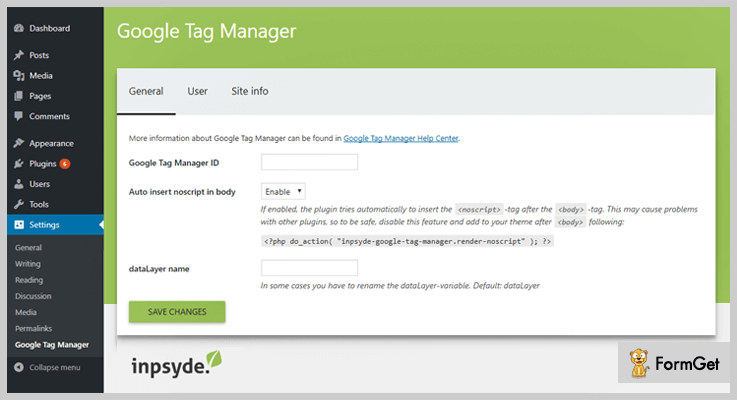Click the 'Google Tag Manager ID' label
The width and height of the screenshot is (737, 400).
pos(174,163)
